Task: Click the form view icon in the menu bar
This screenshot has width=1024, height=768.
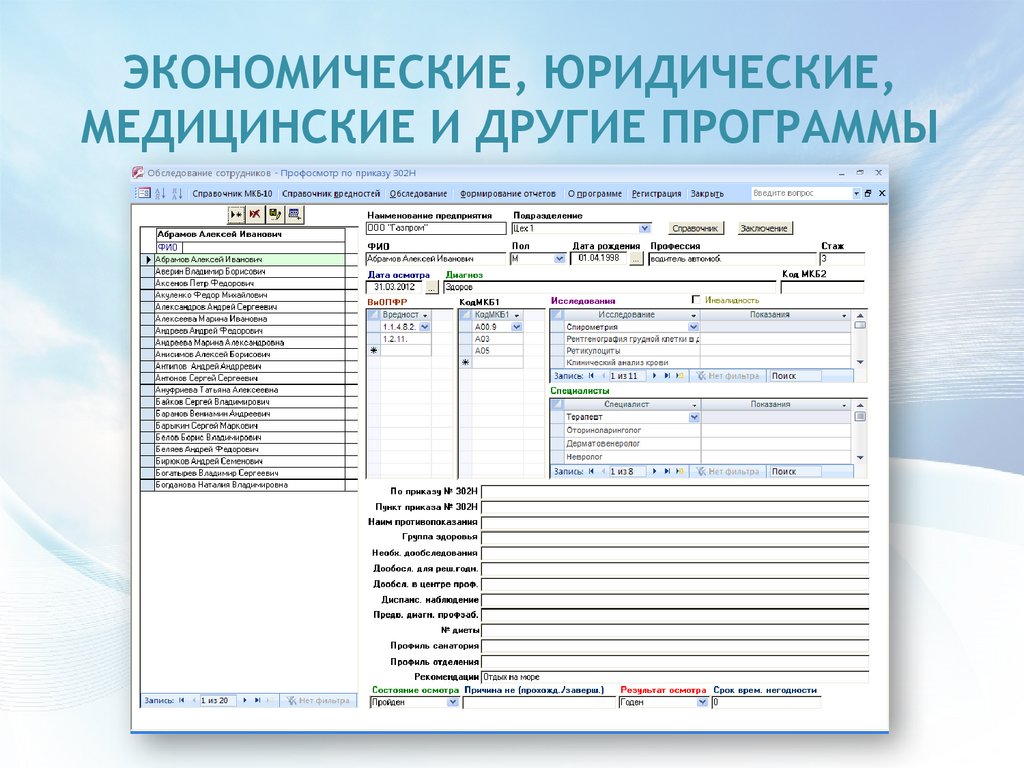Action: click(142, 193)
